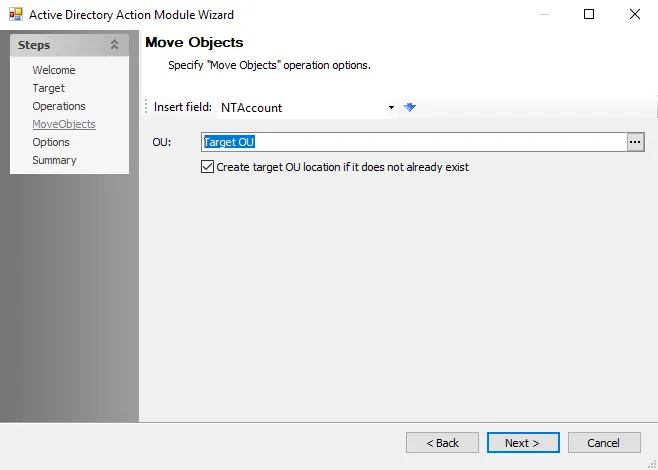Select the MoveObjects step
The height and width of the screenshot is (470, 658).
pyautogui.click(x=64, y=124)
